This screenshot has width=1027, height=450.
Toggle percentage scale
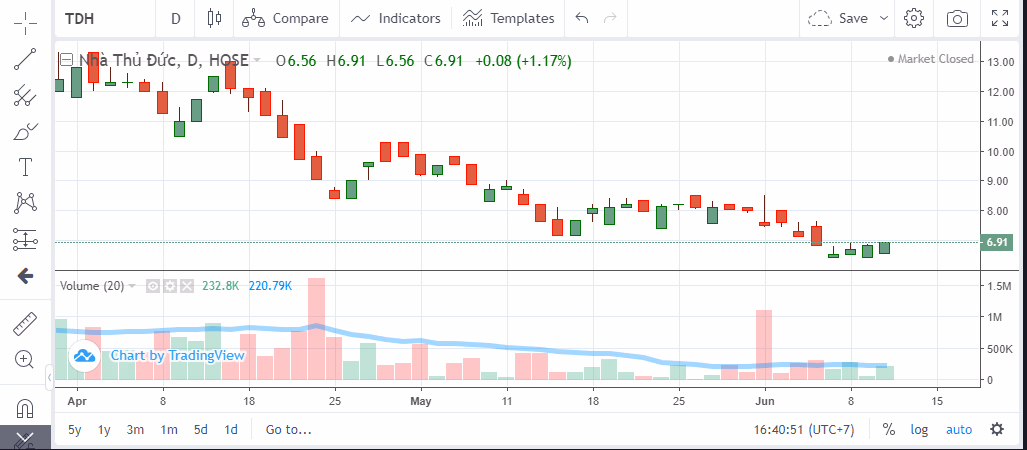(888, 430)
